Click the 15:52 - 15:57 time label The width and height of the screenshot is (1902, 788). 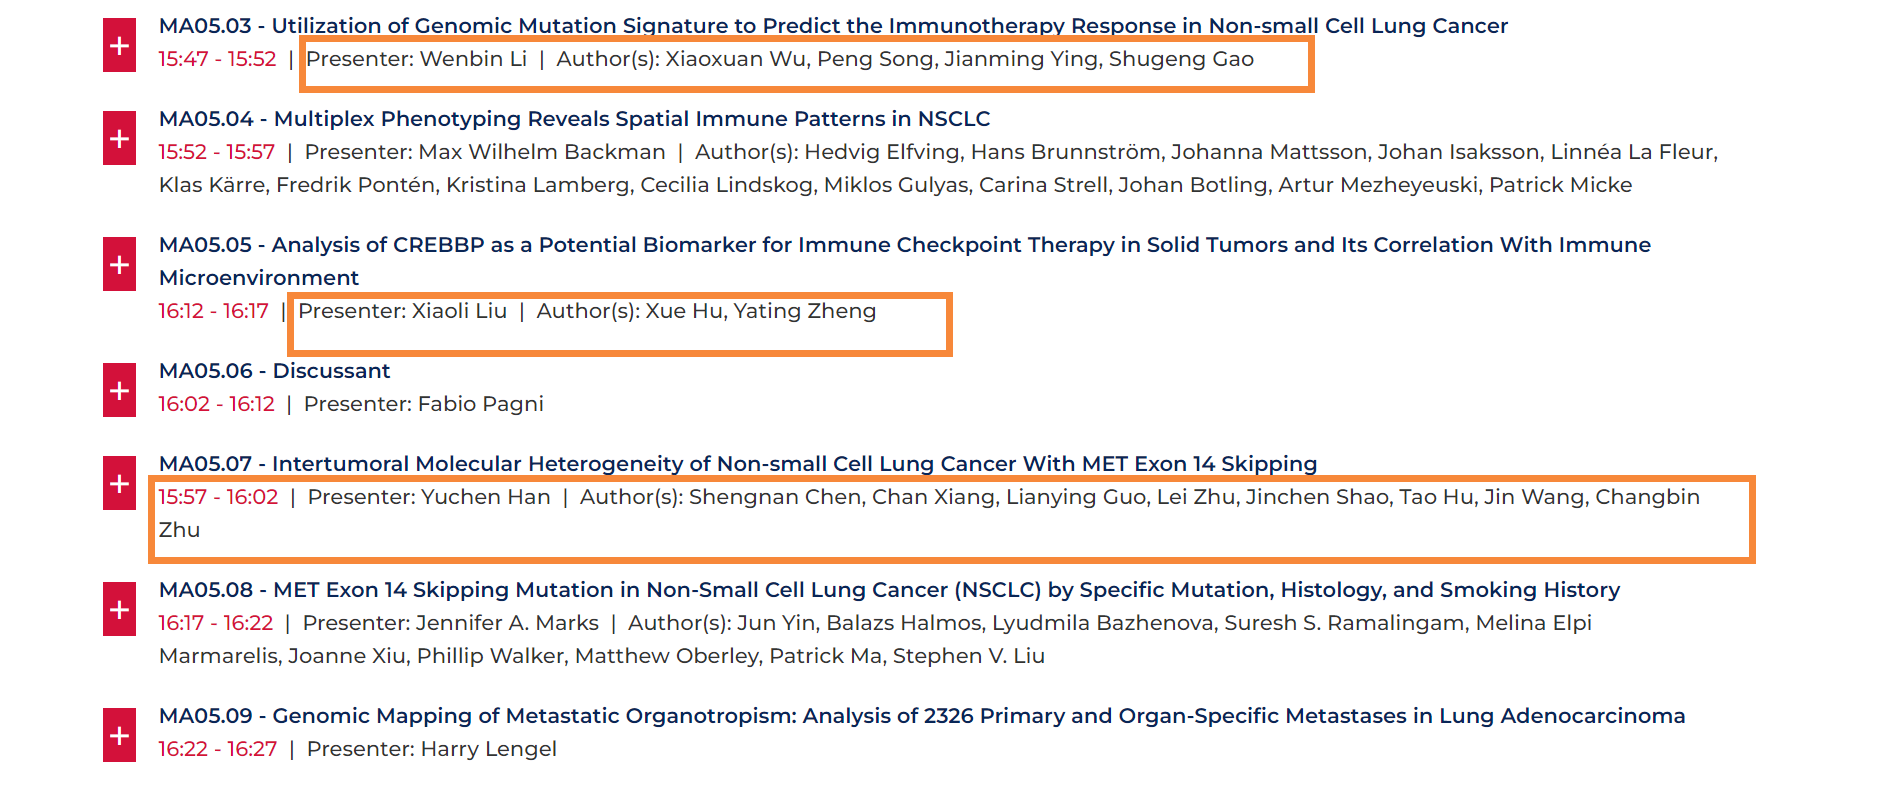(x=216, y=152)
